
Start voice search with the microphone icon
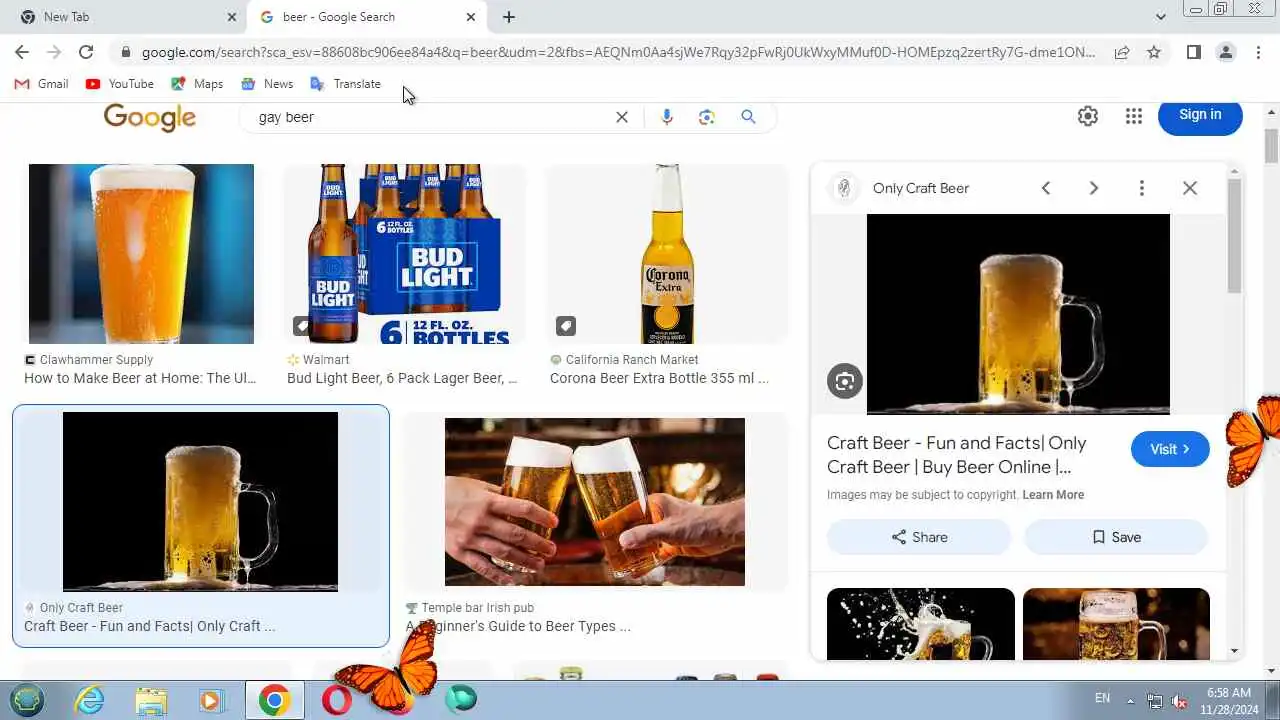click(667, 117)
